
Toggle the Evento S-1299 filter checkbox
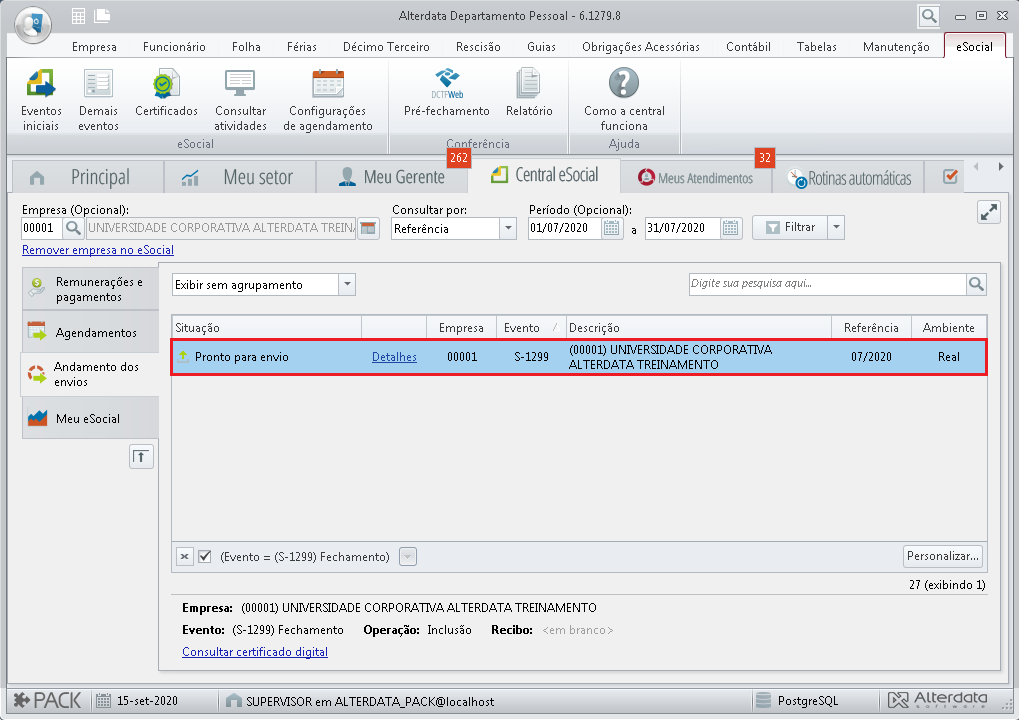click(x=205, y=557)
